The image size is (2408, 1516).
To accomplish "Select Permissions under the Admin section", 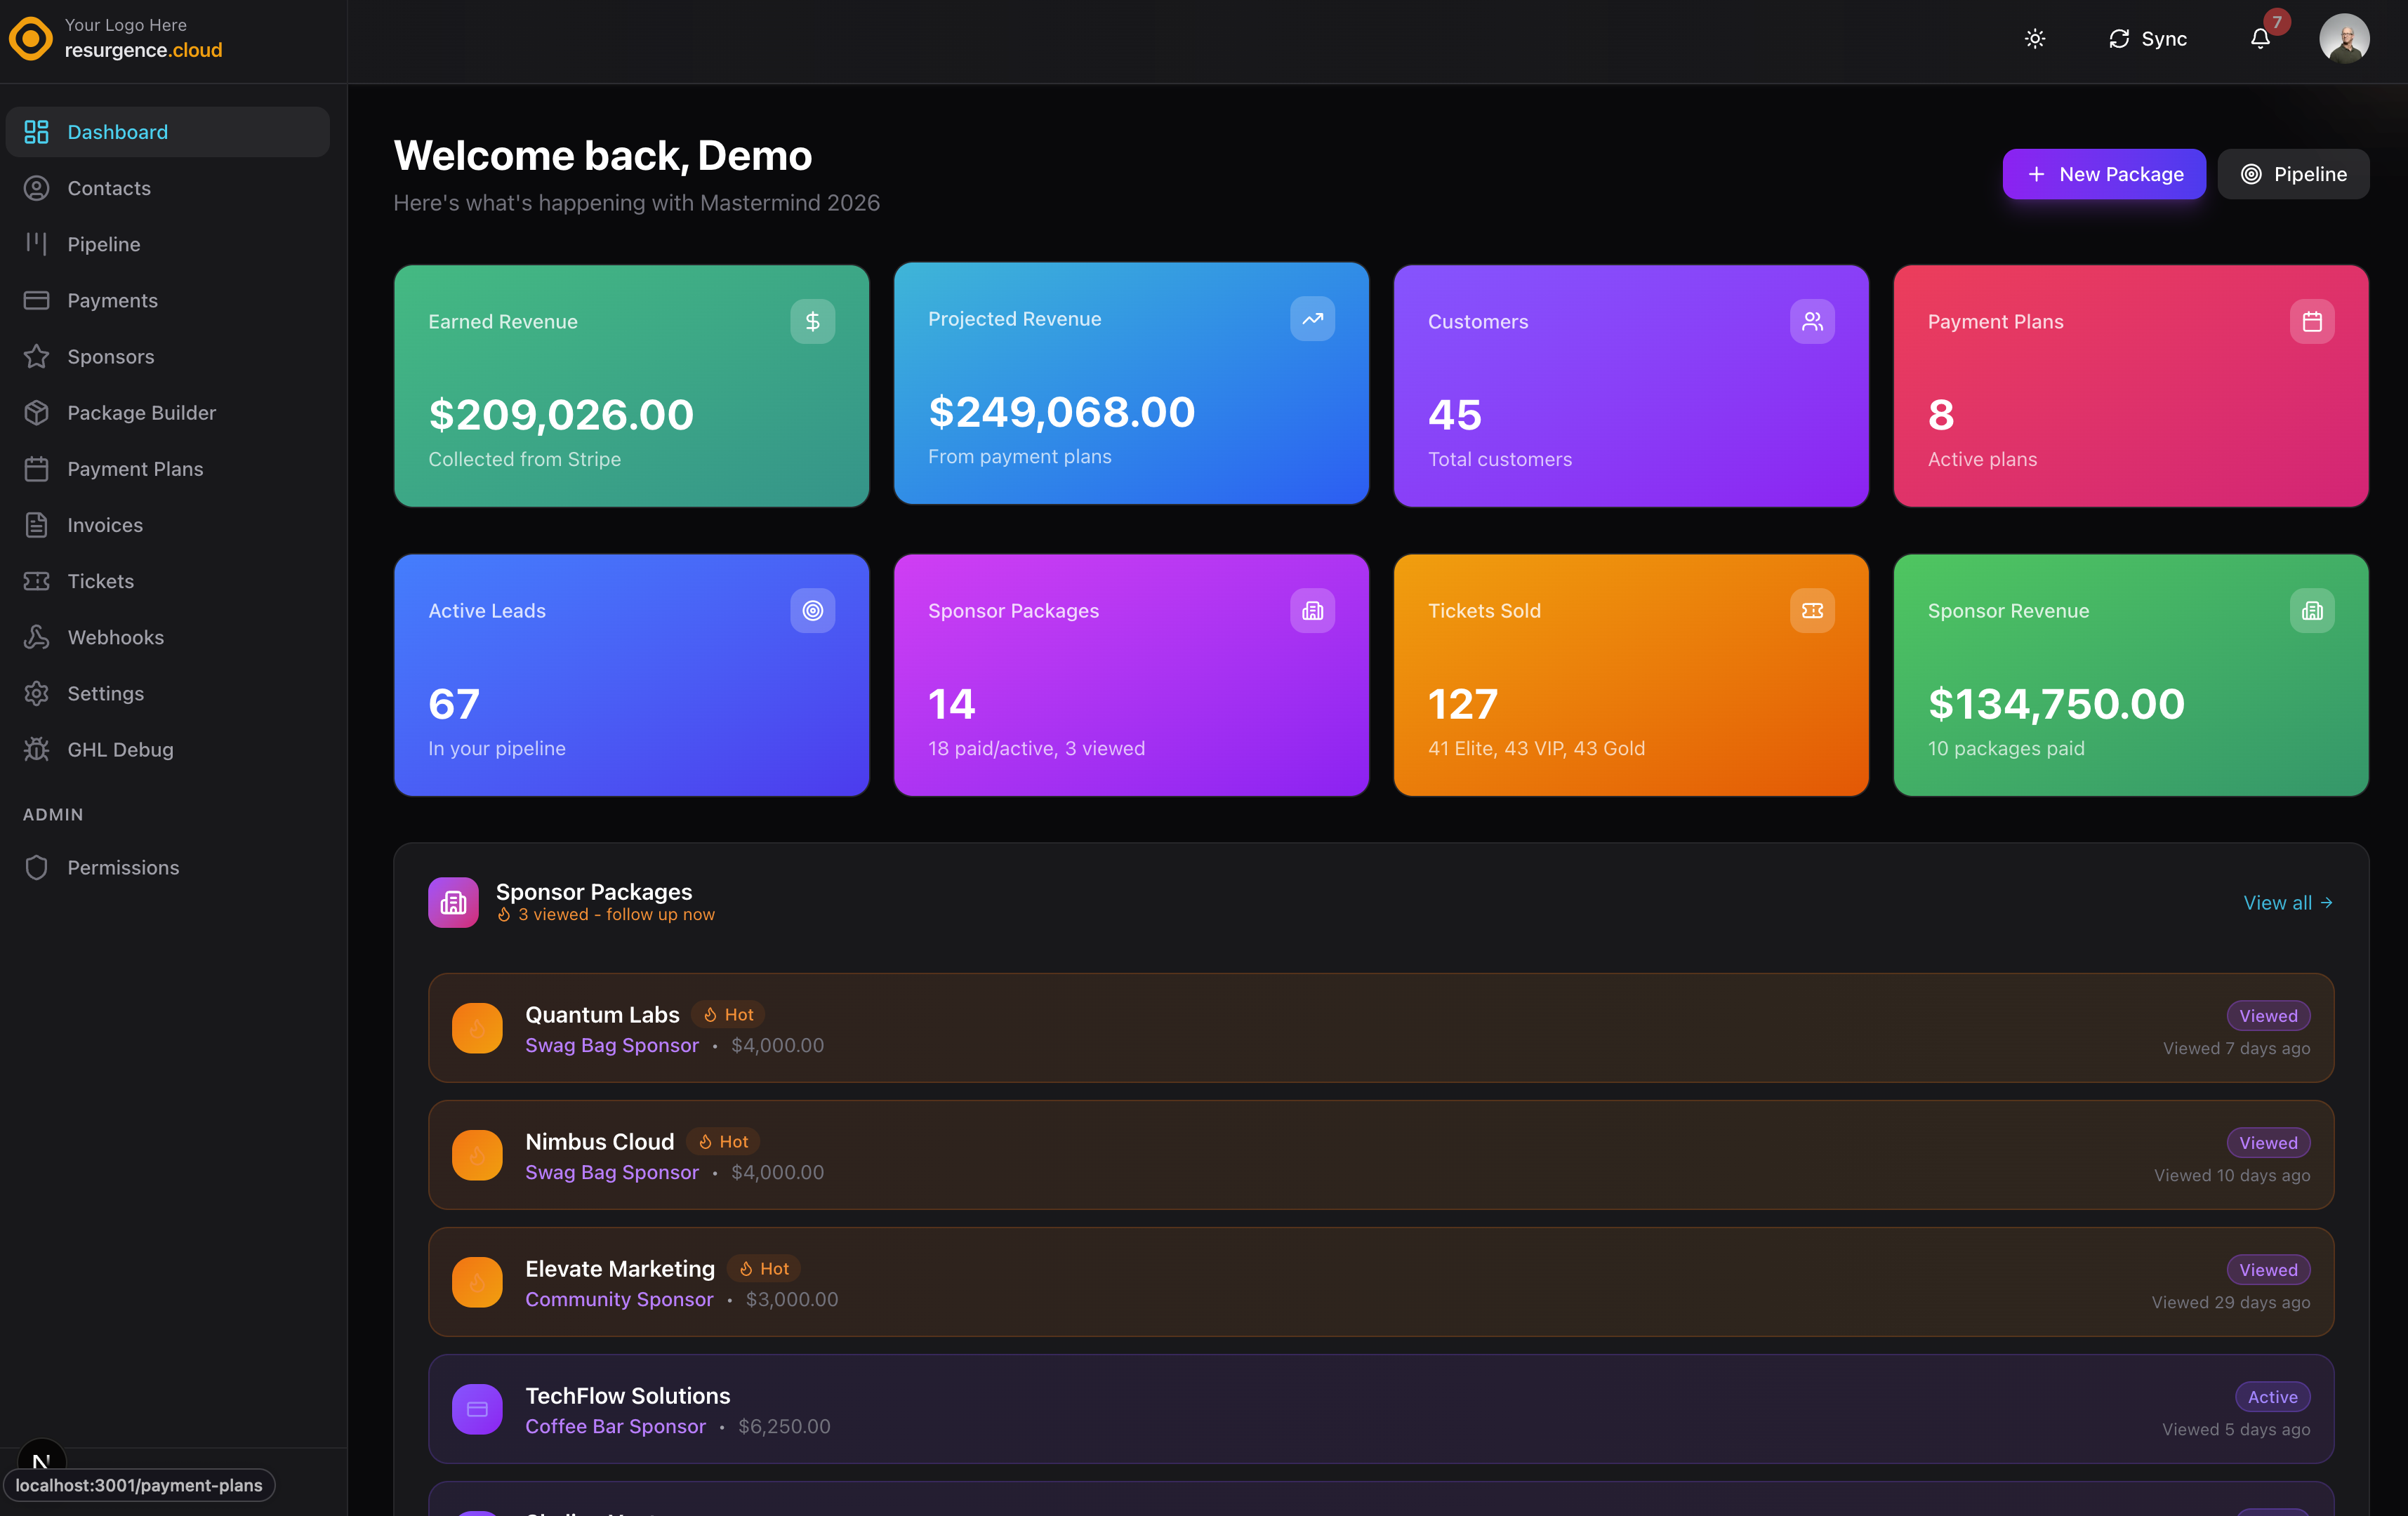I will (x=123, y=867).
